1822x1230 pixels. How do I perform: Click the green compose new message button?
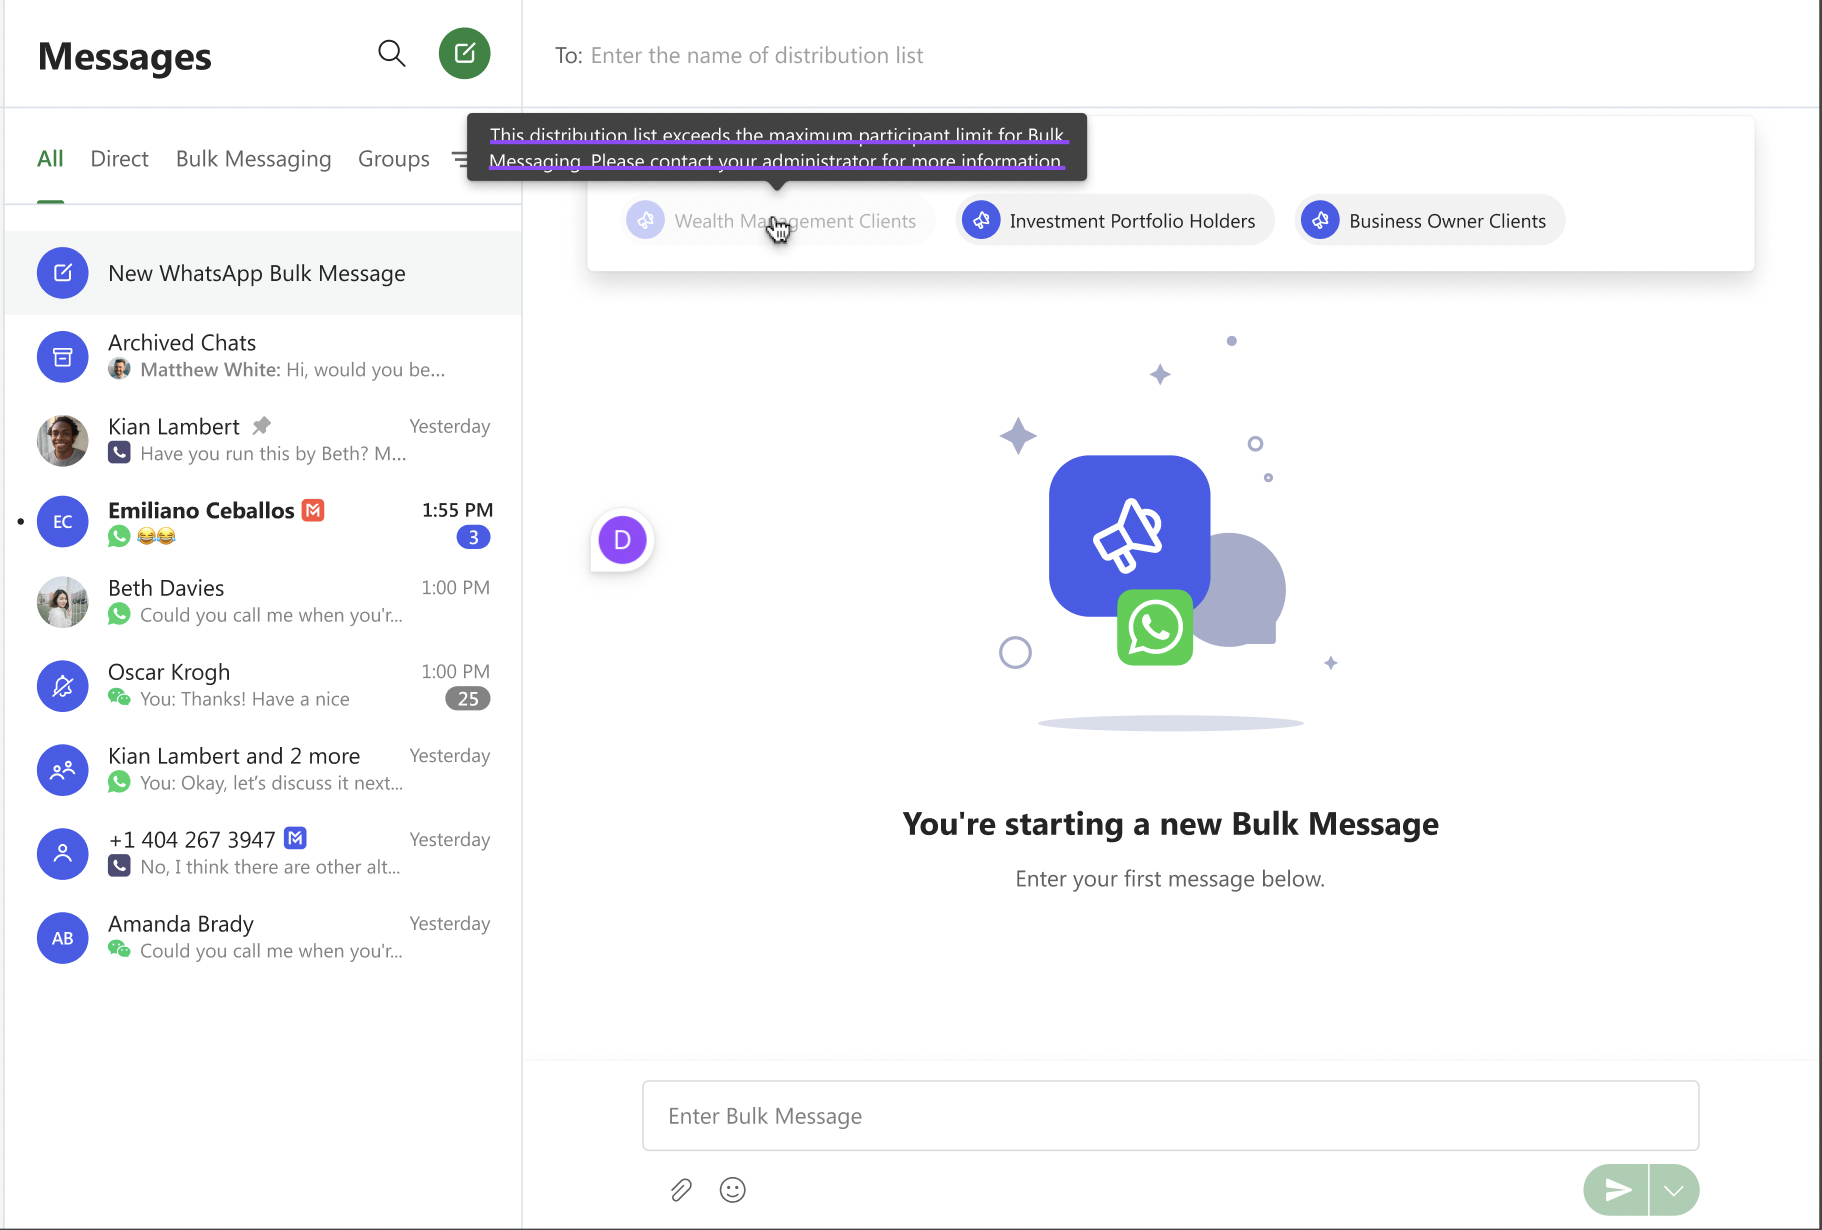coord(465,54)
